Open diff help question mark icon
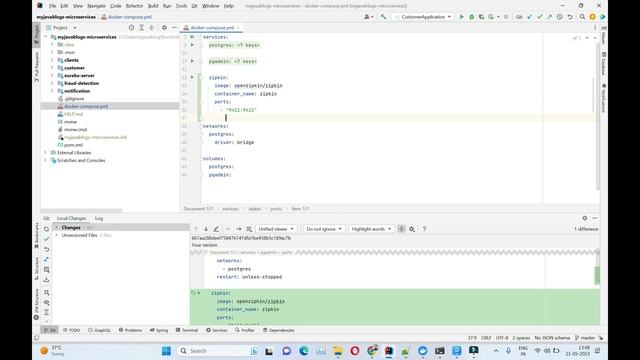 pos(424,229)
